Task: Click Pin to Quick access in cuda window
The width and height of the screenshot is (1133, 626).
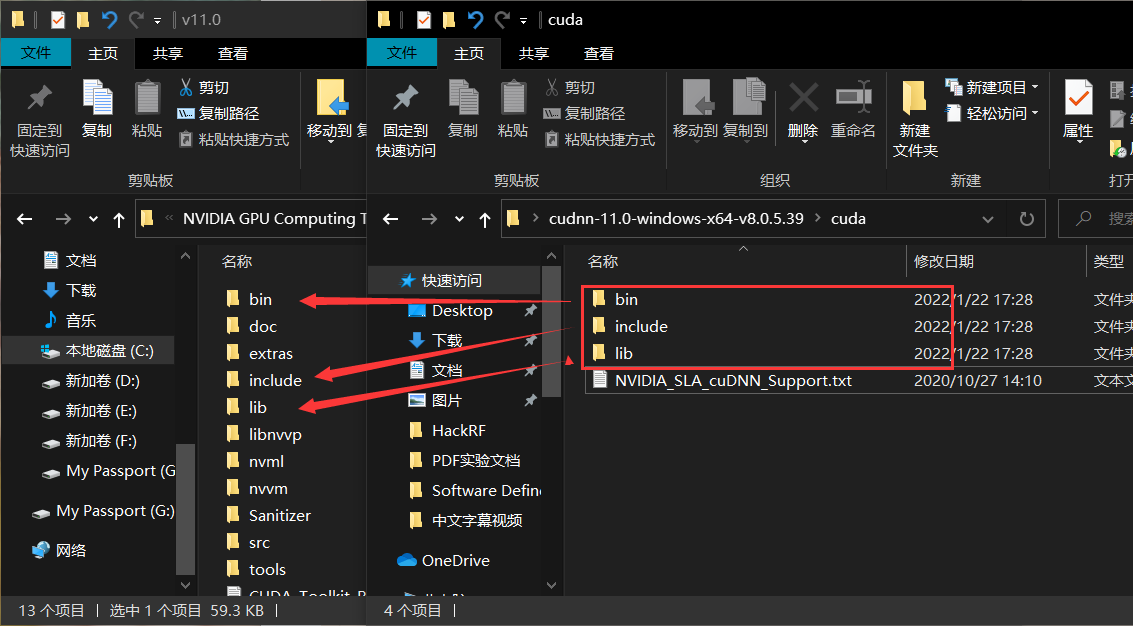Action: coord(405,120)
